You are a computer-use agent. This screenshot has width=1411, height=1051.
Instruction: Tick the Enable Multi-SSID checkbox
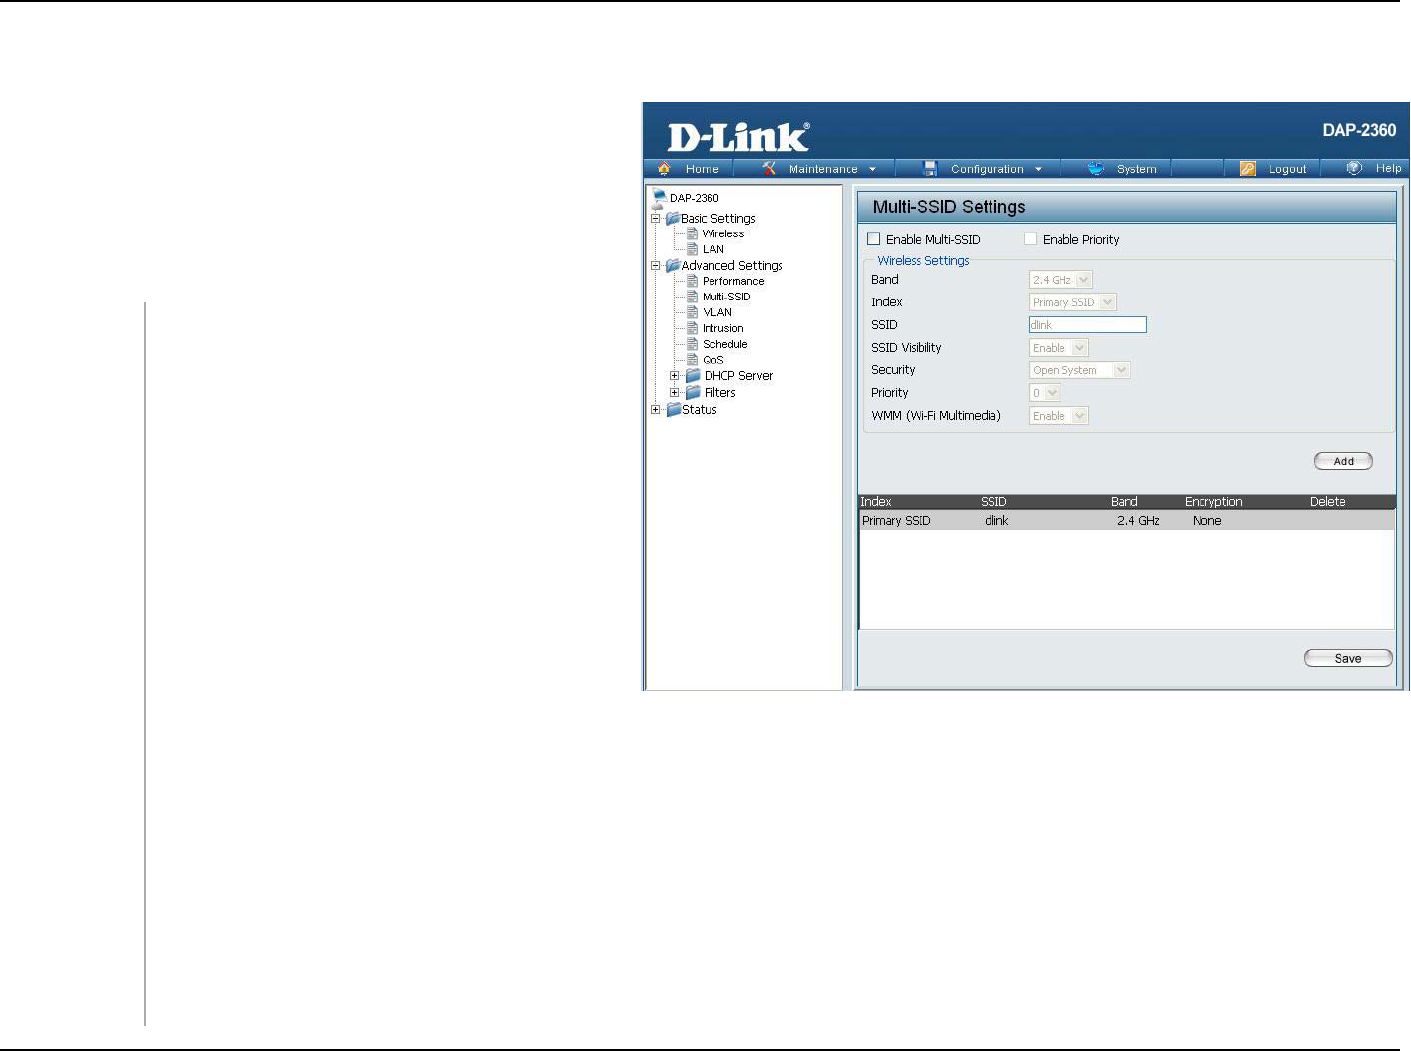874,239
